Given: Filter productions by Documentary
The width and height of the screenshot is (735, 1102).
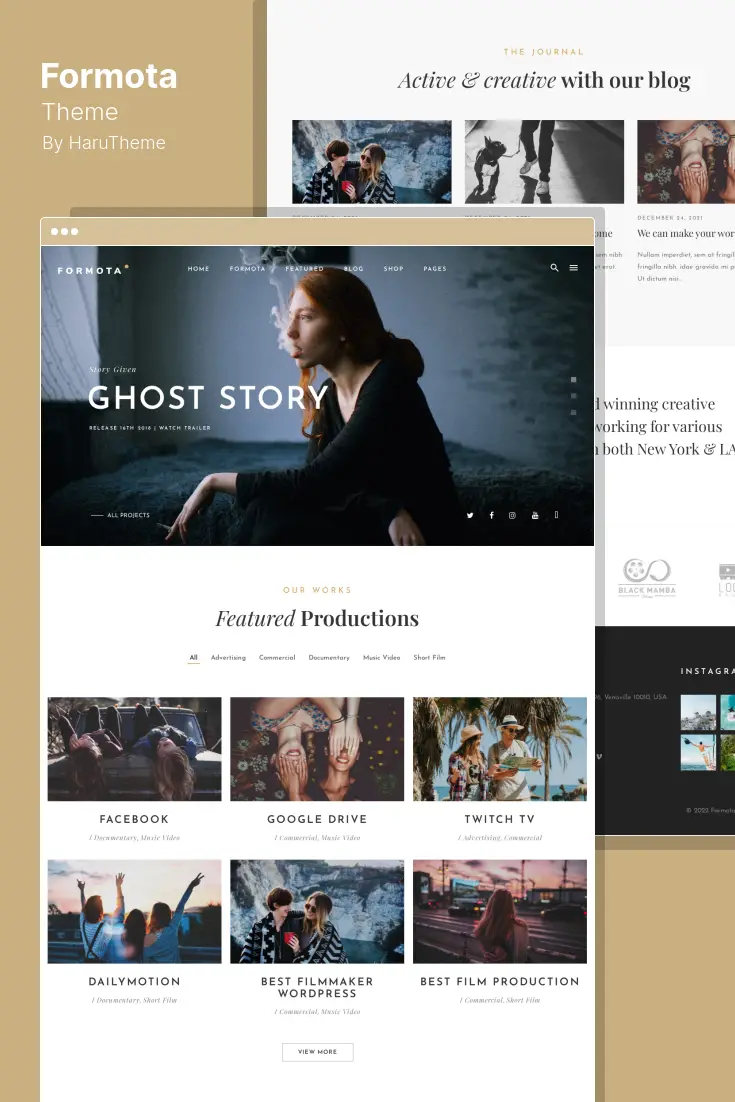Looking at the screenshot, I should (x=329, y=658).
